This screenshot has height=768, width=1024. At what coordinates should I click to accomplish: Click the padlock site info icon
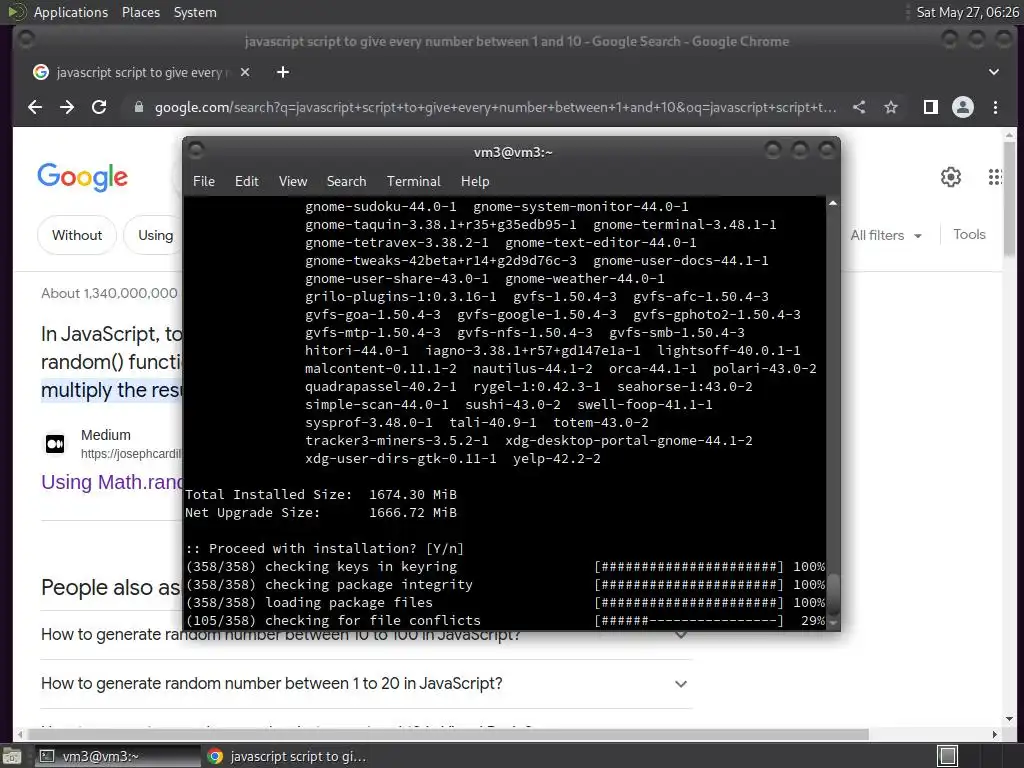coord(138,107)
